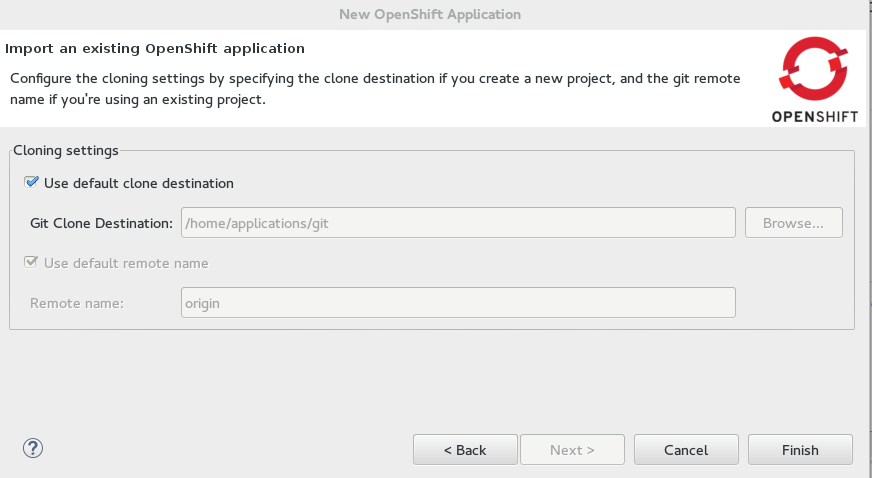The image size is (872, 478).
Task: Go back with the Back button
Action: [x=465, y=450]
